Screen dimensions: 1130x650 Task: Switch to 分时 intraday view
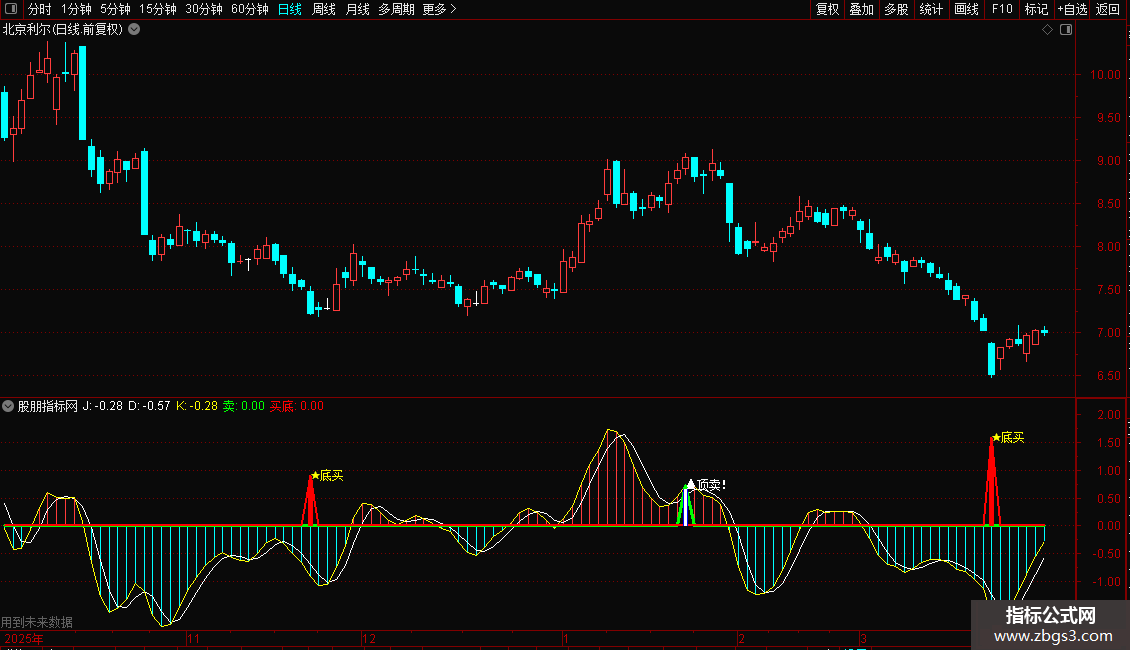[39, 9]
